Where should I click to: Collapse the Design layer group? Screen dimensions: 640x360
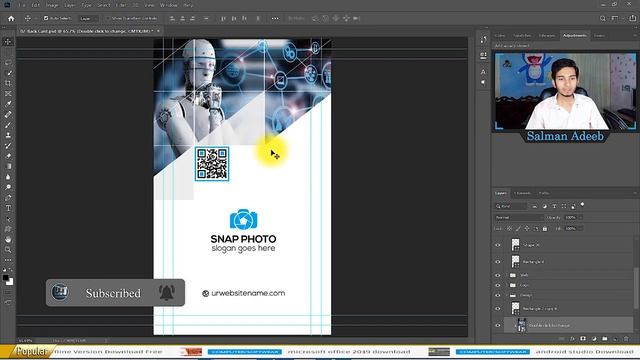pos(506,296)
